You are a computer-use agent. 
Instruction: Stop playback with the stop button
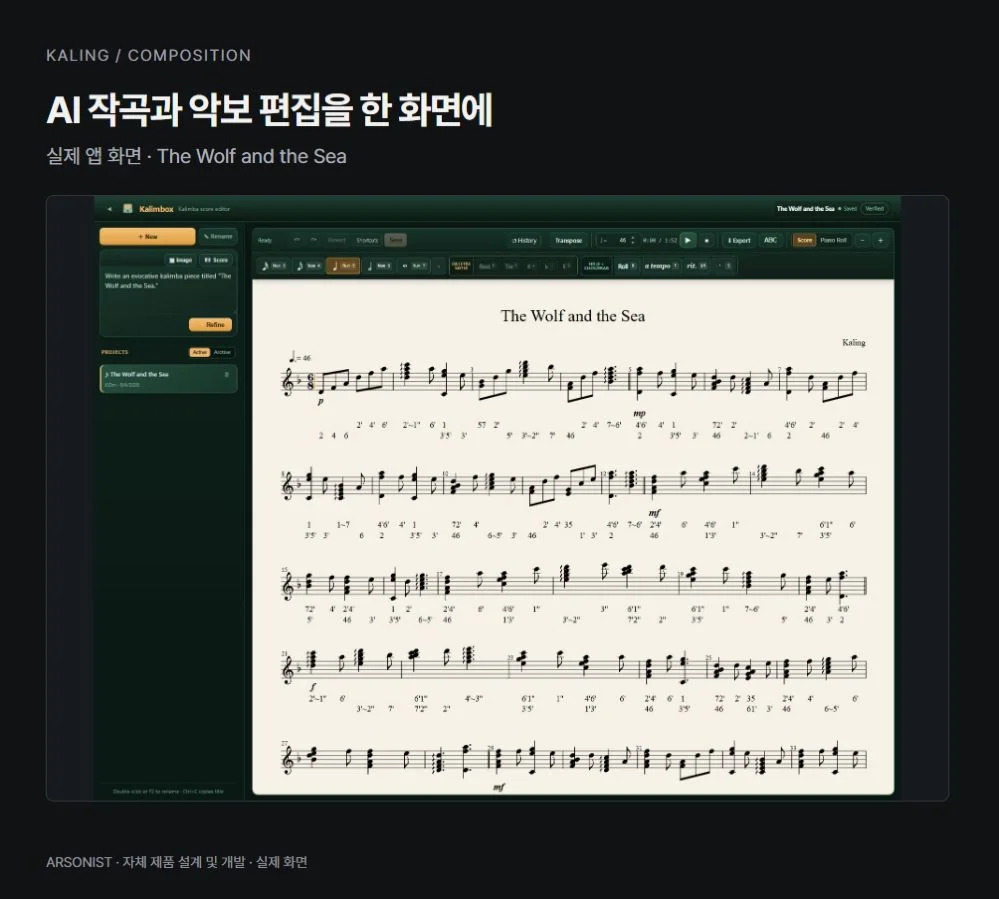click(707, 241)
